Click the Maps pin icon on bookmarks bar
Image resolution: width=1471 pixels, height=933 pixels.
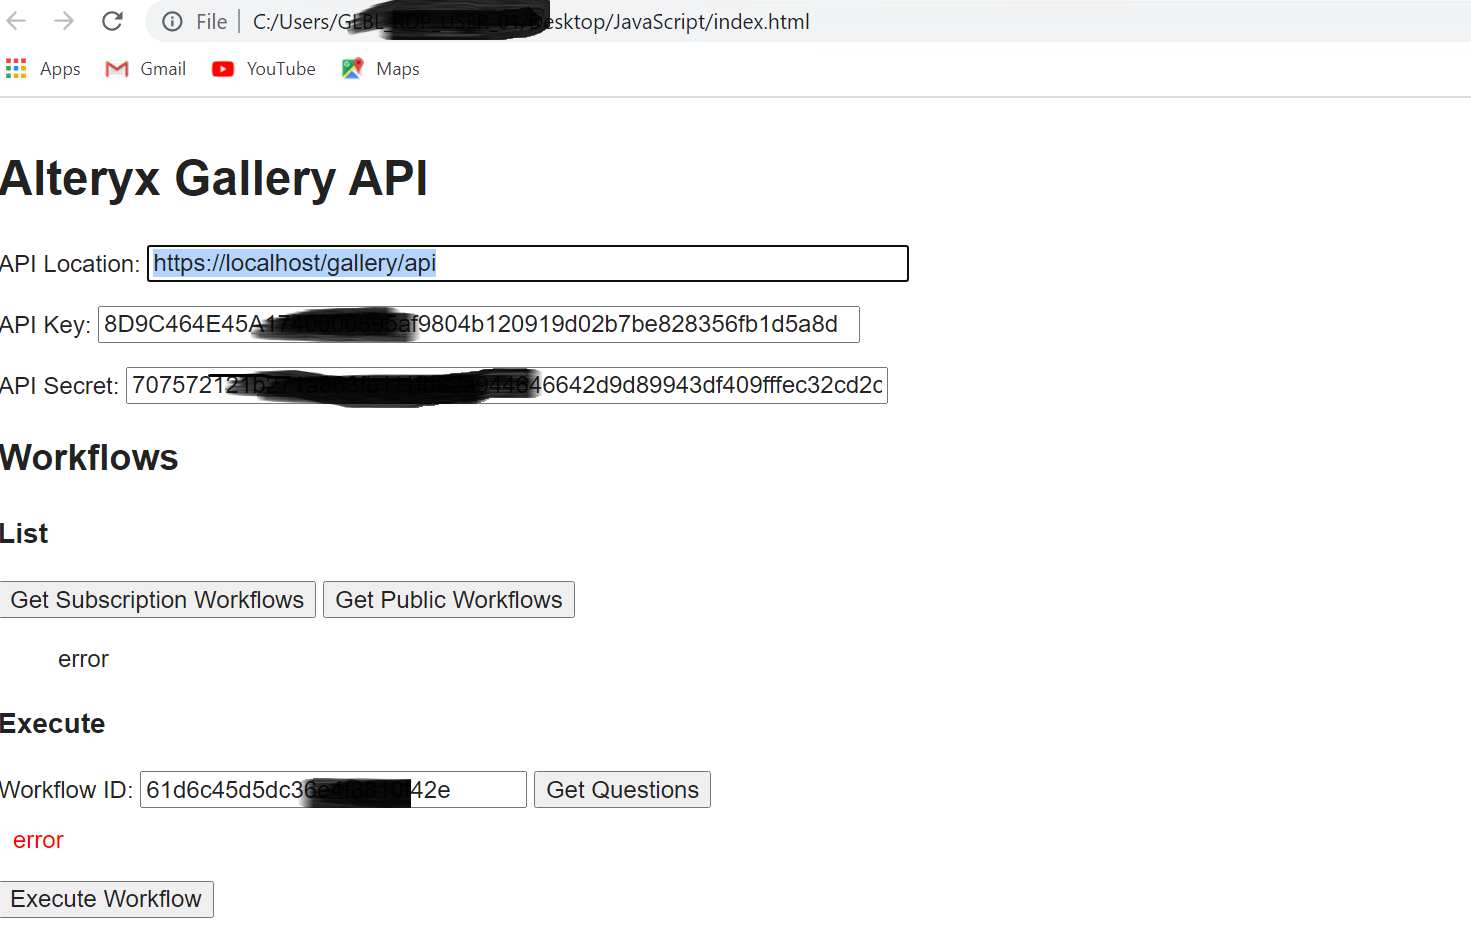(x=352, y=68)
